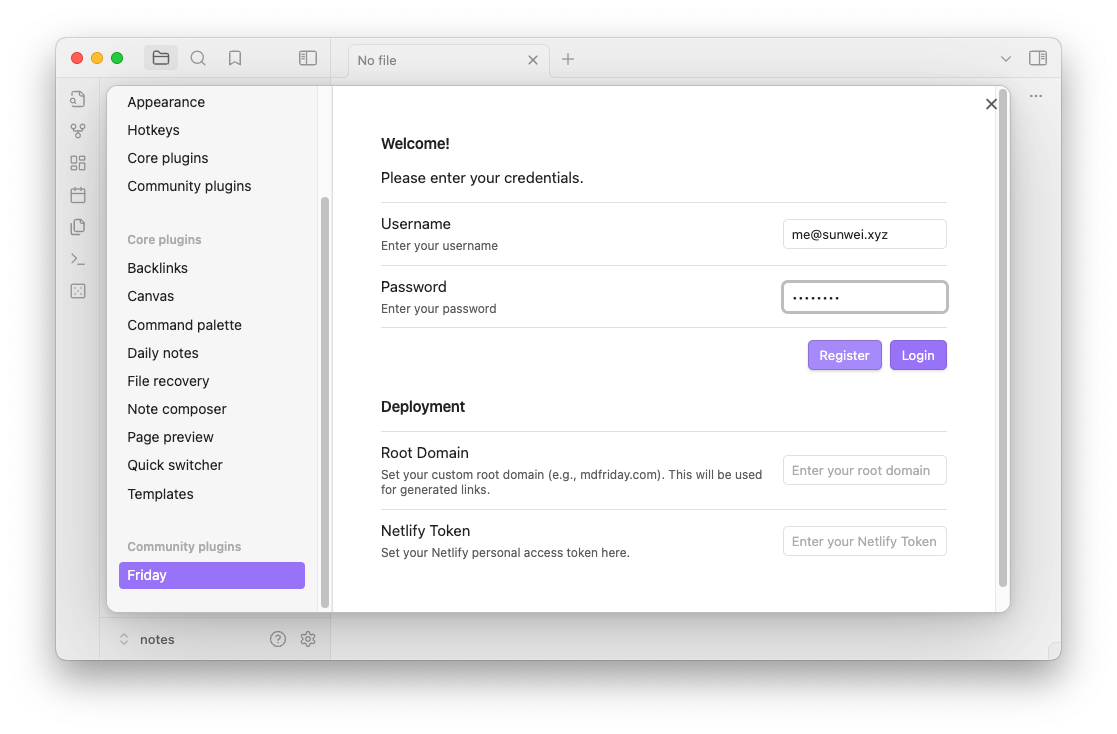Click the Netlify Token input field

click(x=864, y=542)
